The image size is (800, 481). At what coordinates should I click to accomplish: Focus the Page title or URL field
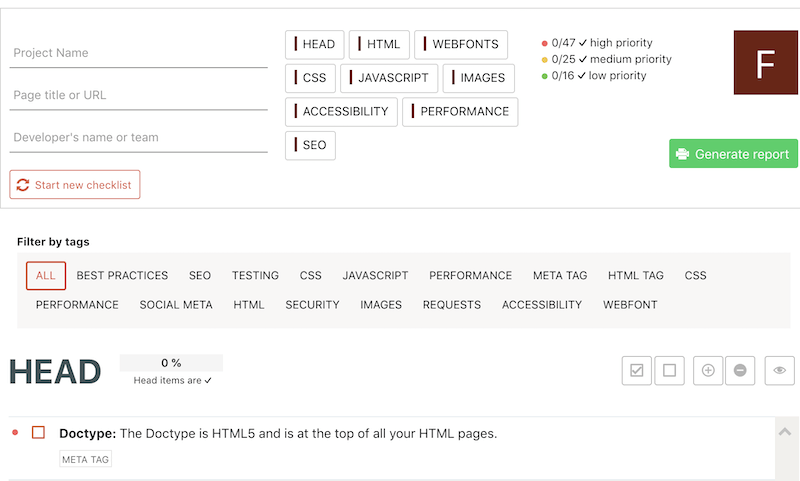pos(138,95)
